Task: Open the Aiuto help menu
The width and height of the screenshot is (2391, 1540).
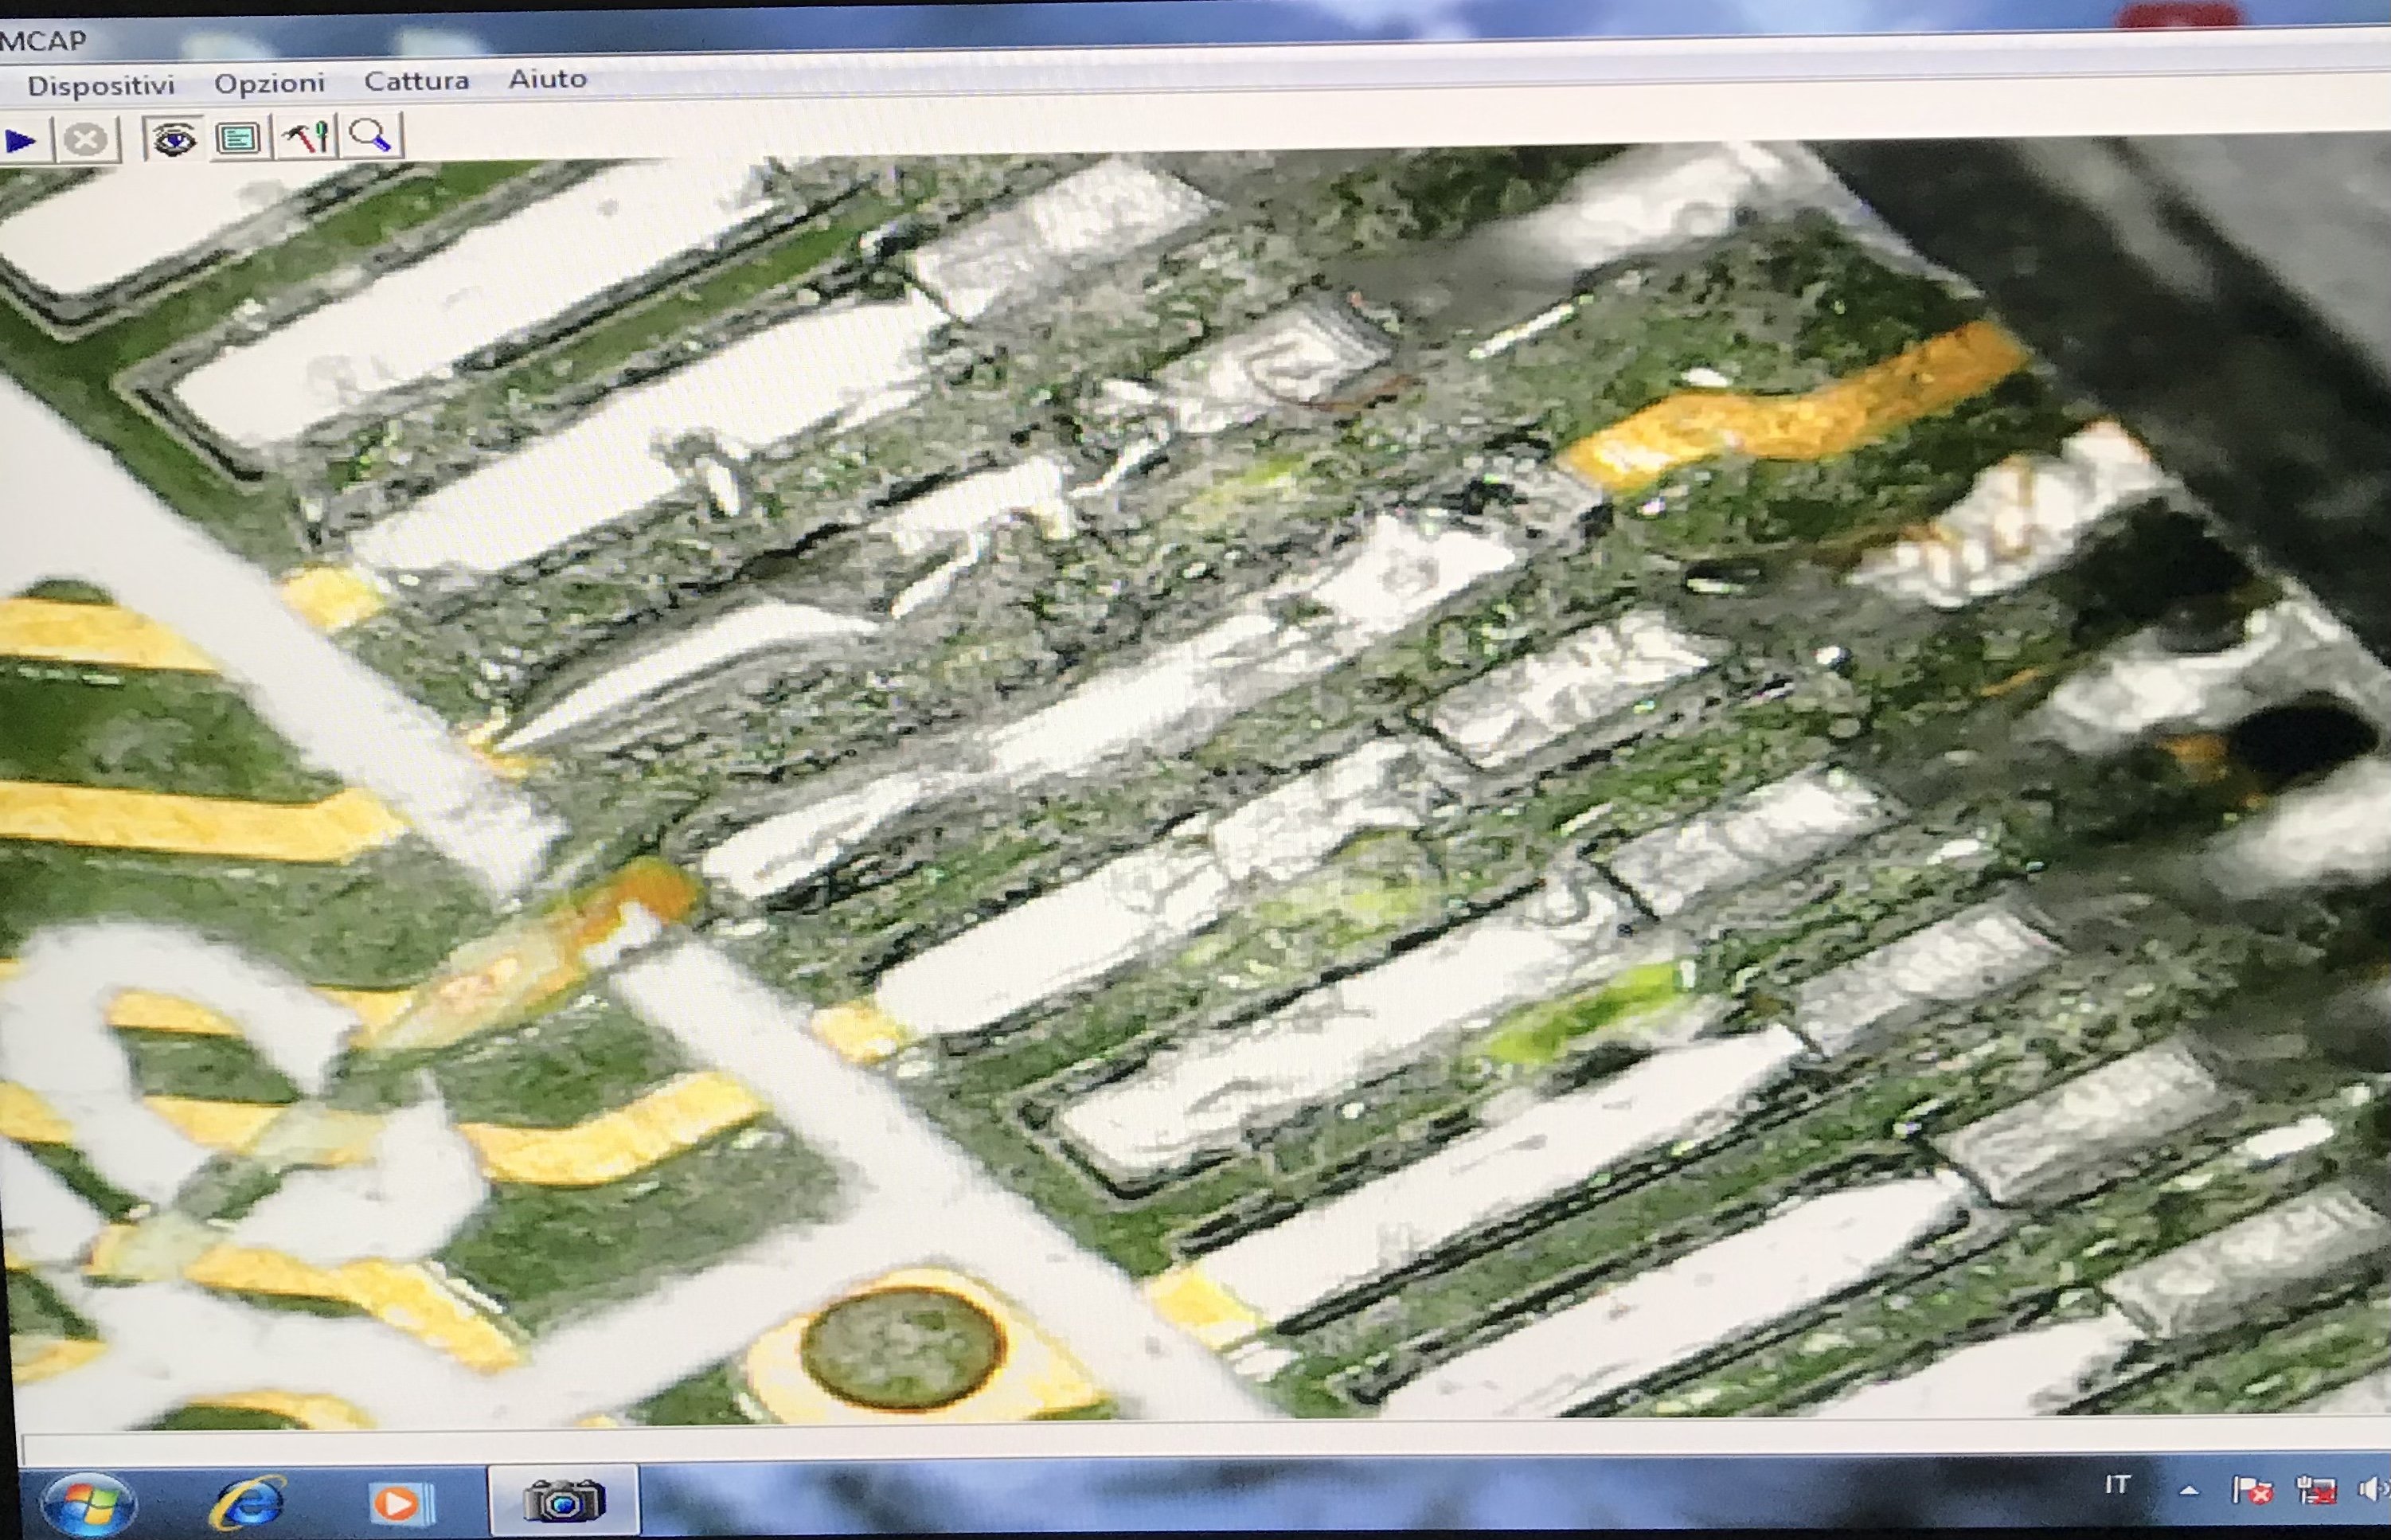Action: tap(547, 78)
